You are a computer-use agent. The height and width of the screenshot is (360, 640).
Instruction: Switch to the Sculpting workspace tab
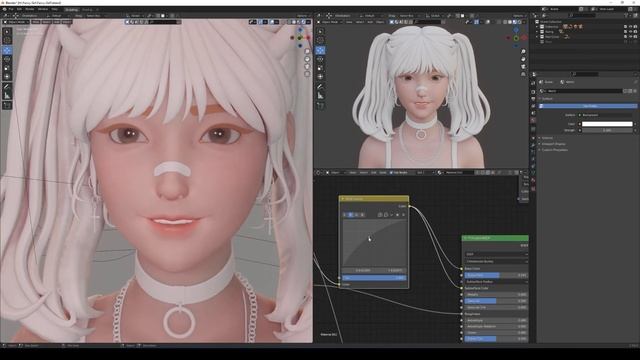click(x=72, y=9)
